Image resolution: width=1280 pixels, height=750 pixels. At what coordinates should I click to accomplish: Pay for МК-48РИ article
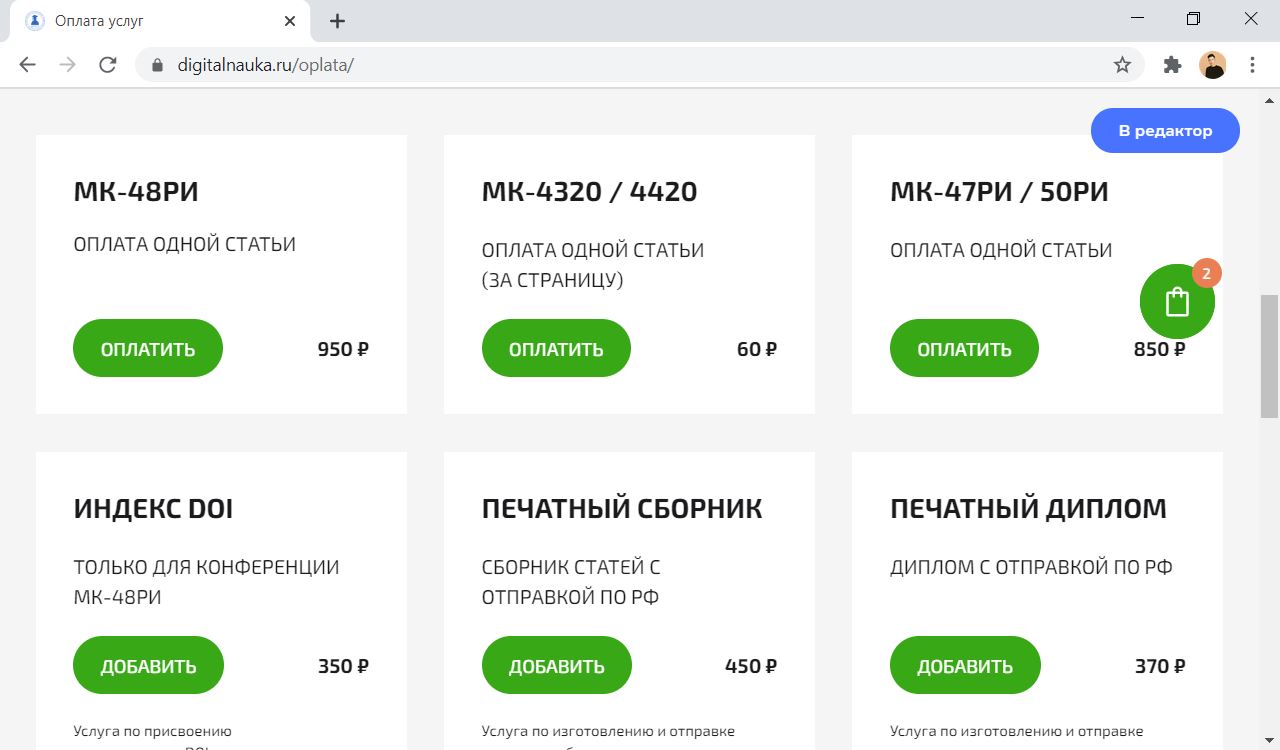148,349
